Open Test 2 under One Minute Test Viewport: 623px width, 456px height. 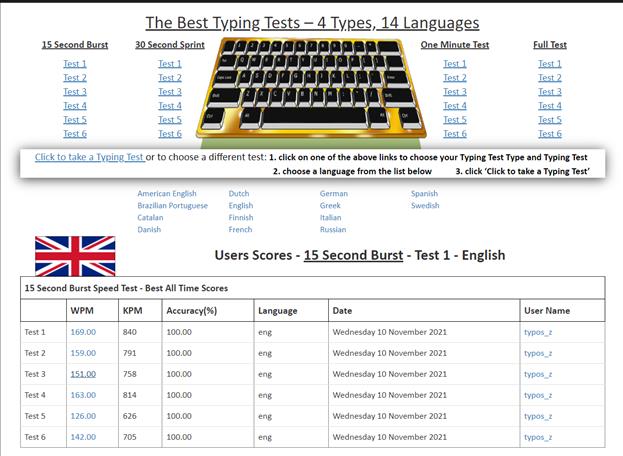tap(455, 78)
